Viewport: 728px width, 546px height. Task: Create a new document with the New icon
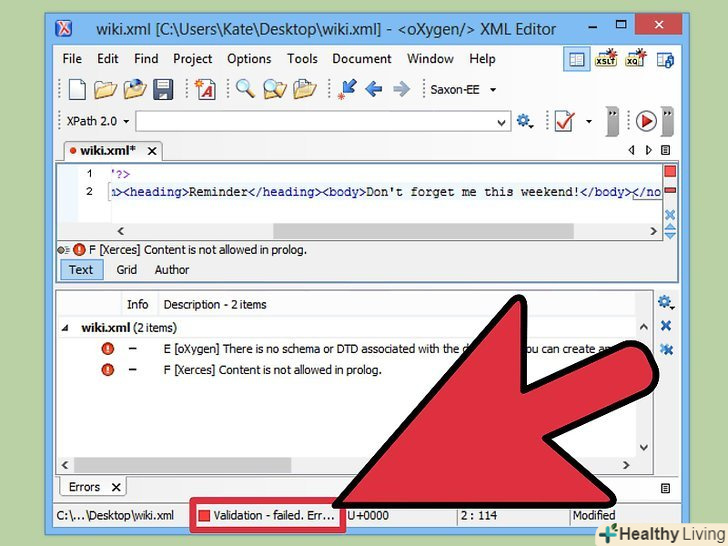77,89
